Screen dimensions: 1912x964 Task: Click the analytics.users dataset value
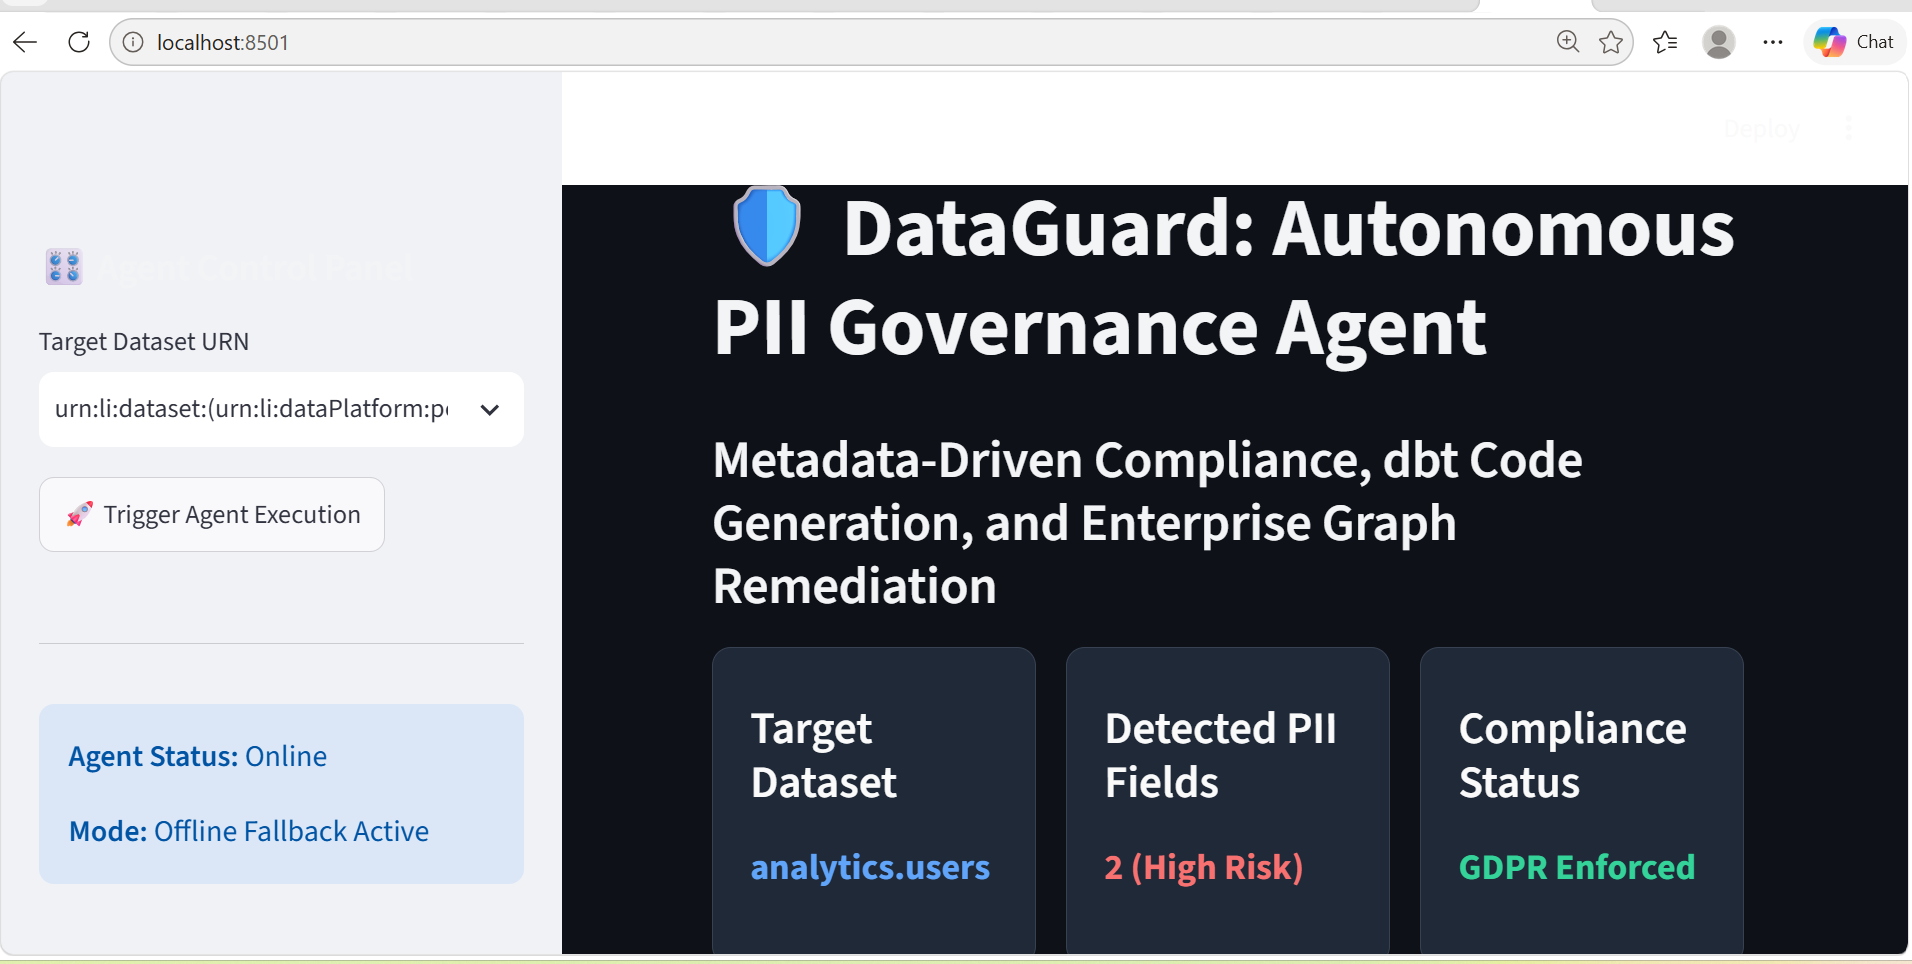tap(870, 867)
